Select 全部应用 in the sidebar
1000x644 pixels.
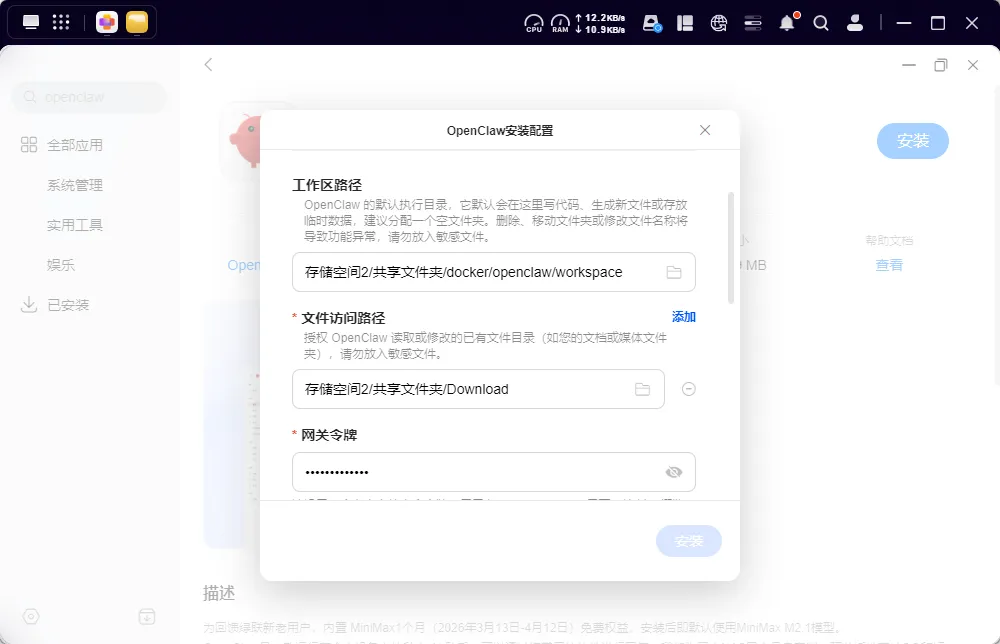coord(74,145)
